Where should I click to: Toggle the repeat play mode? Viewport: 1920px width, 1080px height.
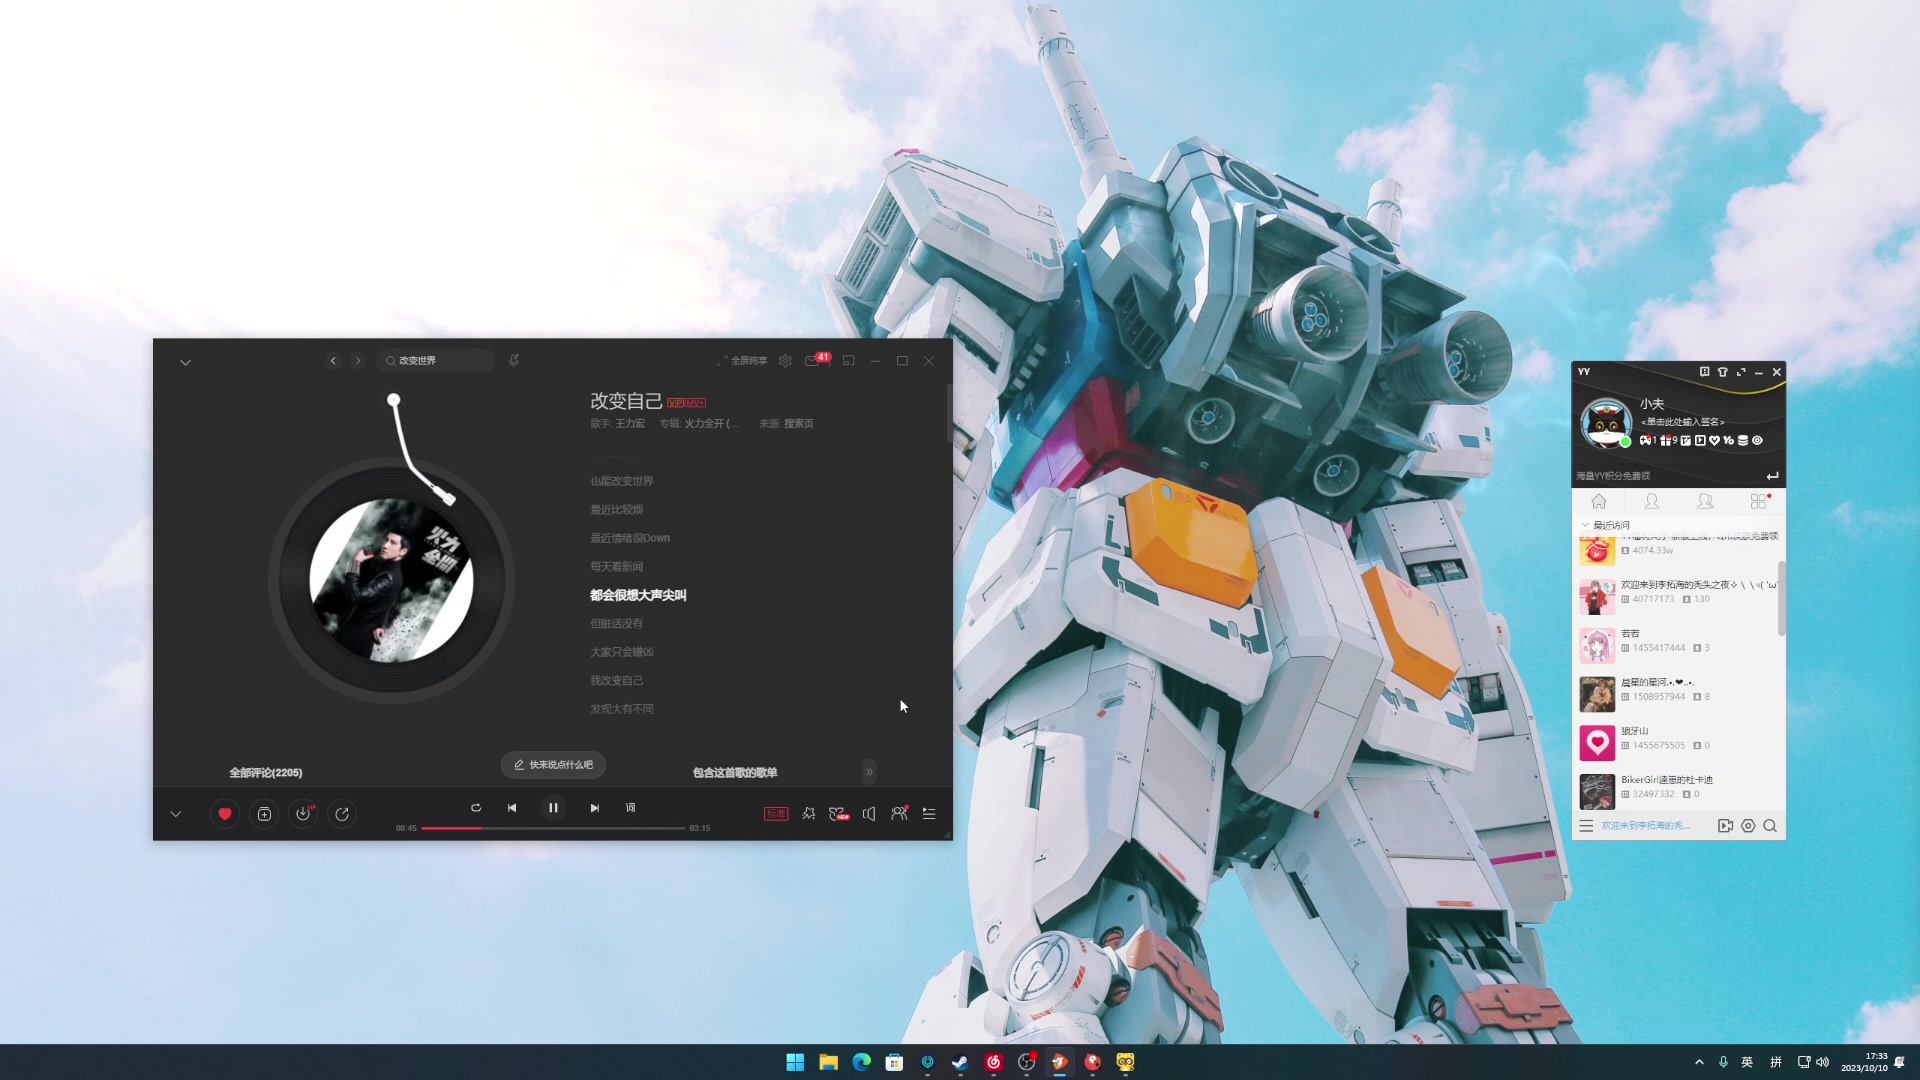pos(476,808)
